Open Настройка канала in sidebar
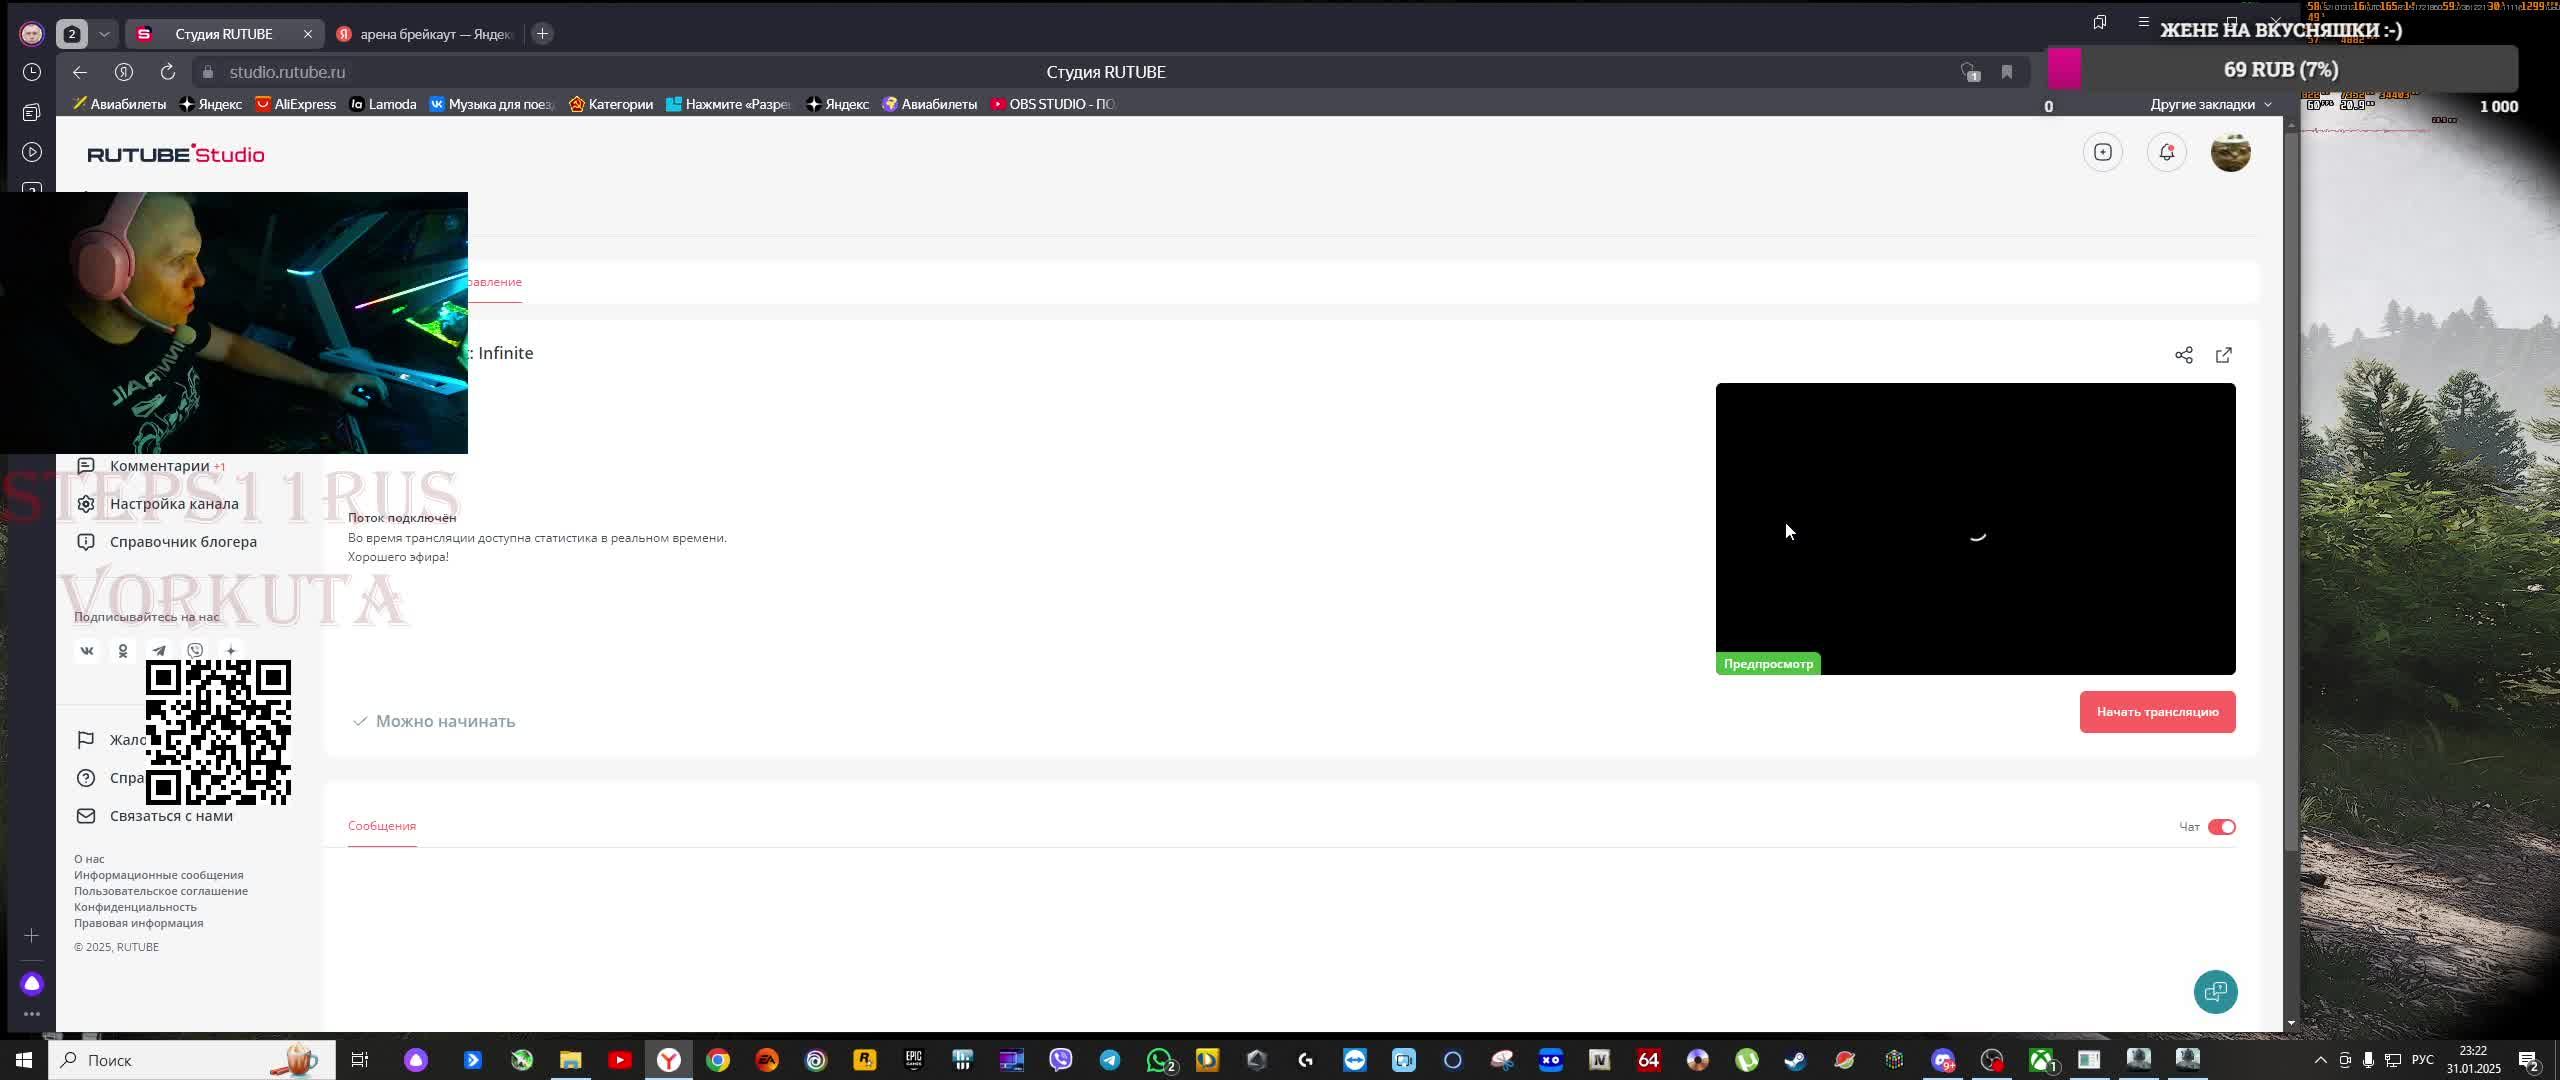Screen dimensions: 2560x1080 click(173, 504)
